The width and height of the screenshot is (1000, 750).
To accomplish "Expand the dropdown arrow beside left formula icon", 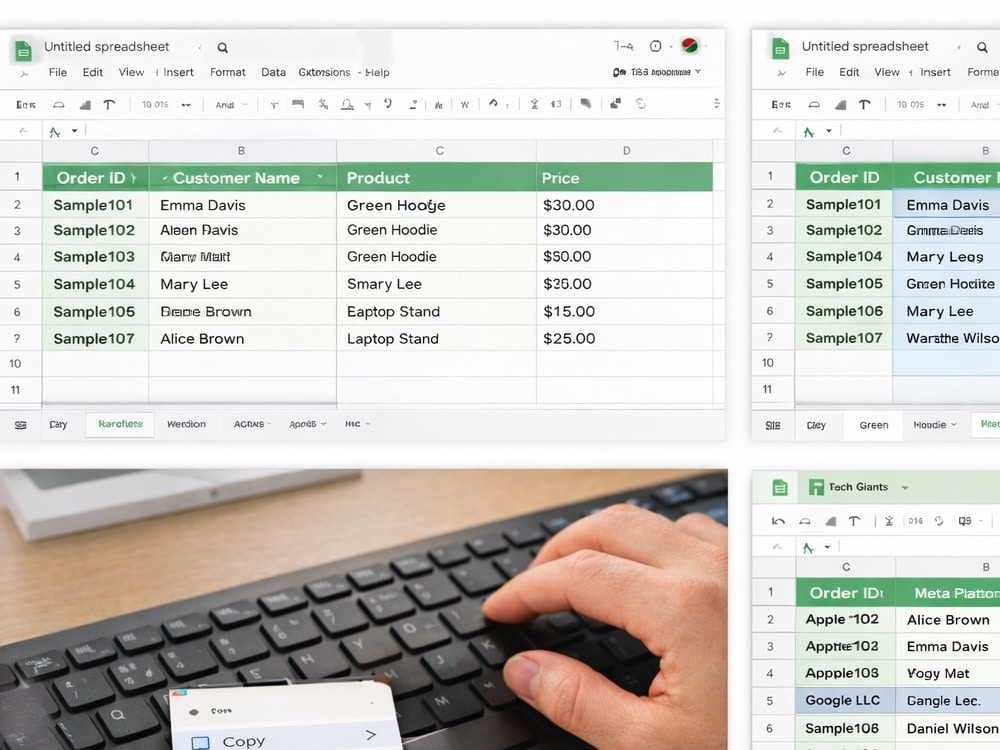I will pyautogui.click(x=75, y=131).
